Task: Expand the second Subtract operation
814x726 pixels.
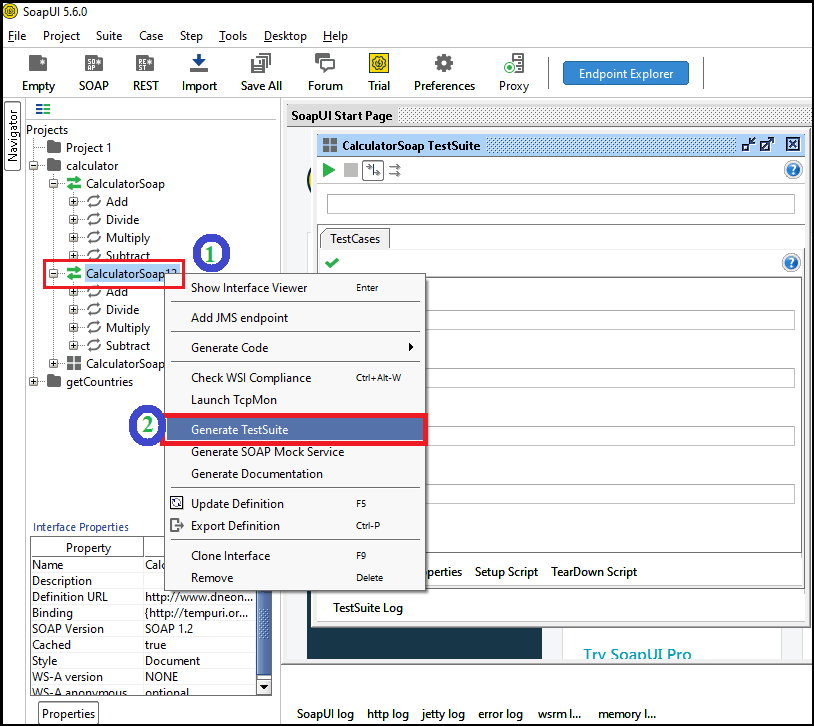Action: pos(73,346)
